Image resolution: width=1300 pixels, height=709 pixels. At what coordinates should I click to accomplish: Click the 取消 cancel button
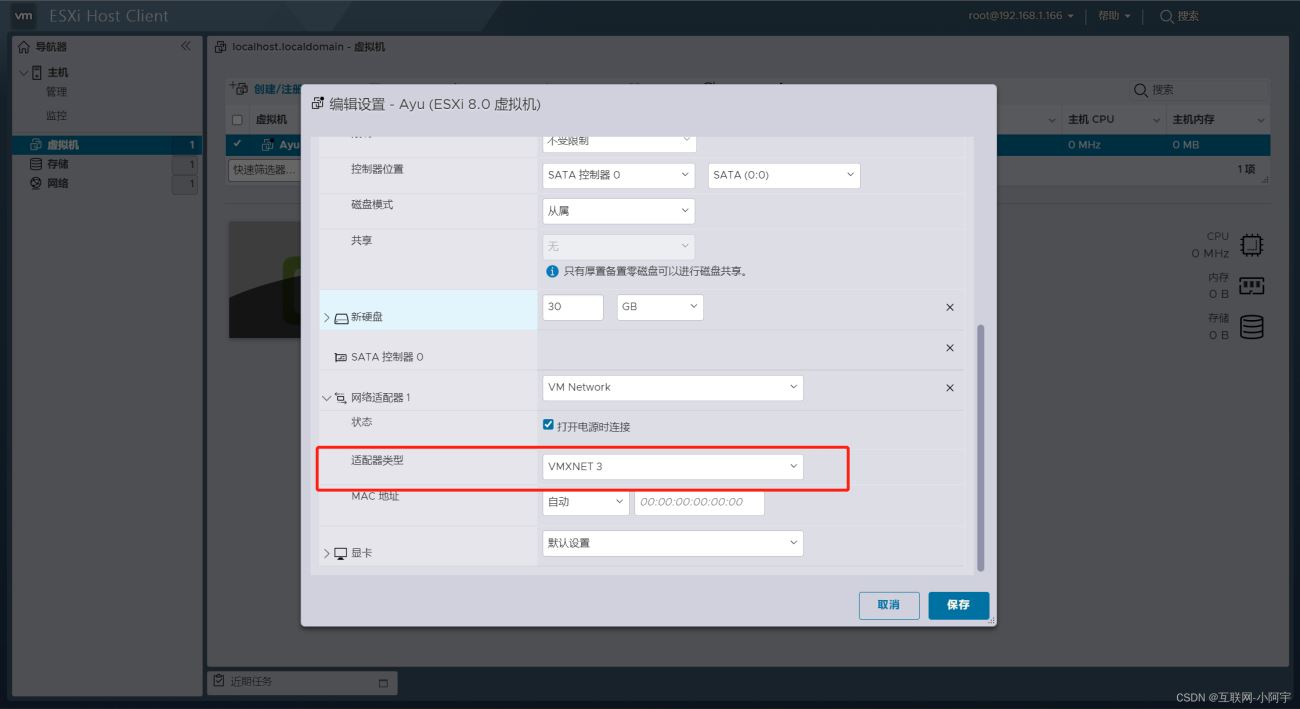coord(889,605)
